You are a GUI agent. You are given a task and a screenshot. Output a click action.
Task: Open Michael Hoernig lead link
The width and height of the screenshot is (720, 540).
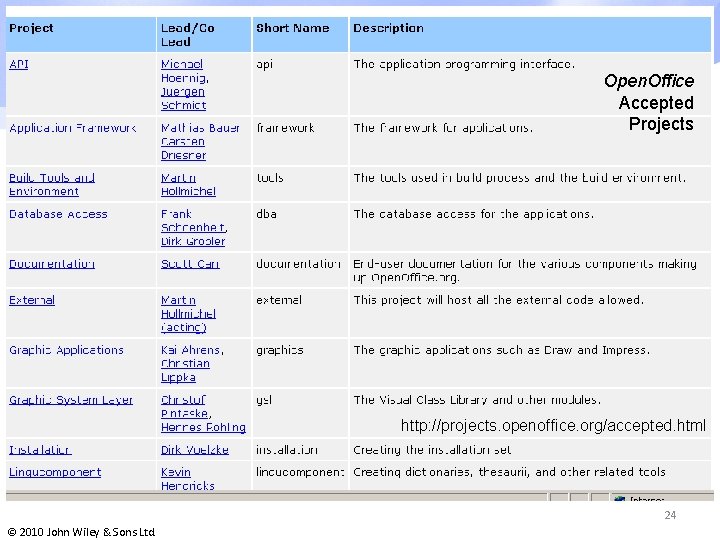(x=185, y=71)
